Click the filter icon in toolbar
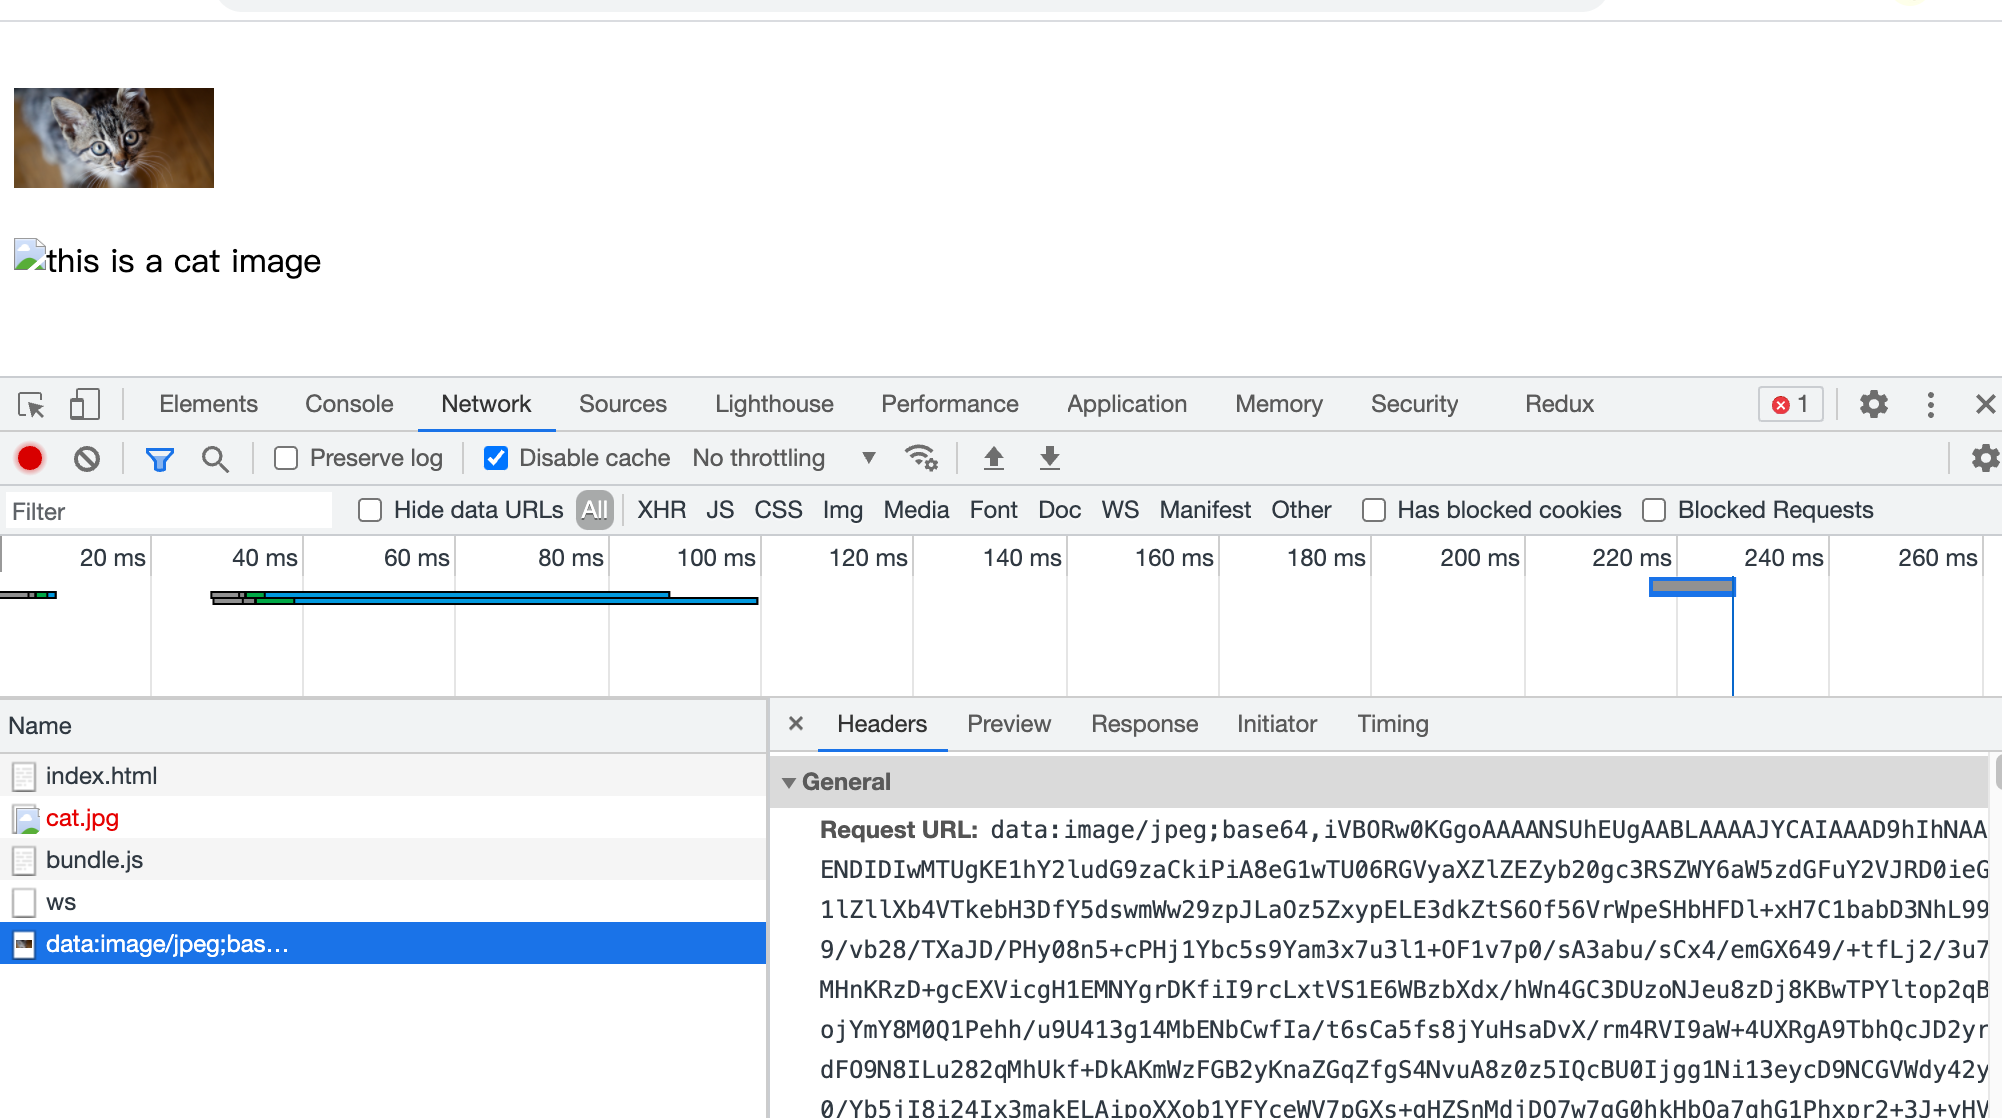The height and width of the screenshot is (1118, 2002). tap(161, 458)
